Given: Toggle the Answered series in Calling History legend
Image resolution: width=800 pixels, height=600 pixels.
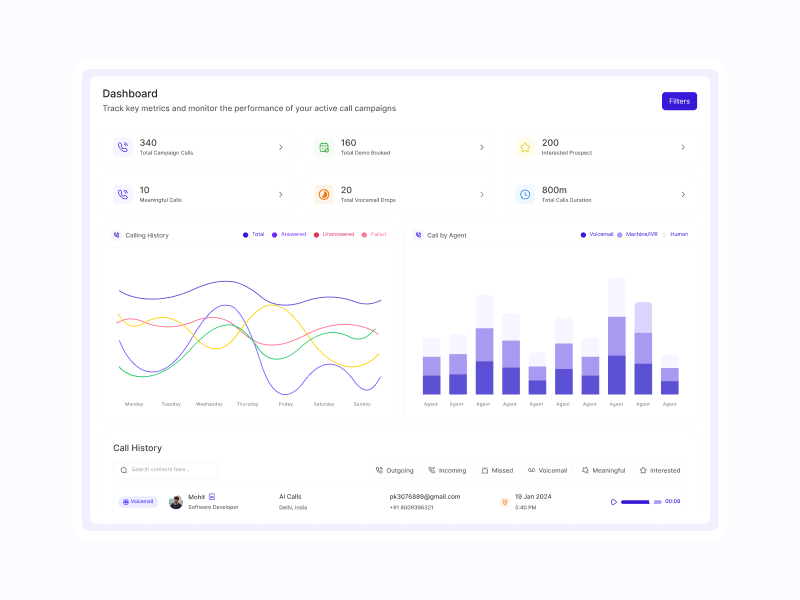Looking at the screenshot, I should [288, 234].
